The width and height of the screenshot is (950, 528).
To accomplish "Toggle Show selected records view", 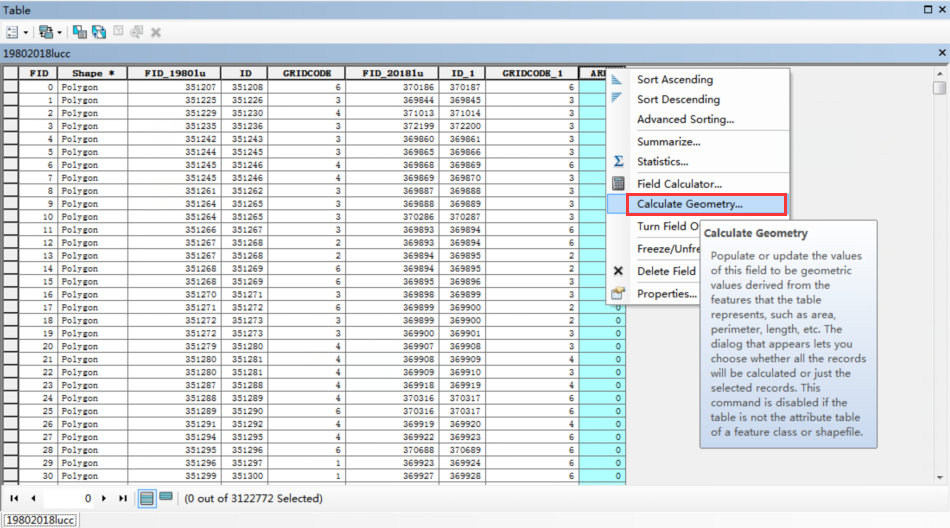I will coord(166,498).
